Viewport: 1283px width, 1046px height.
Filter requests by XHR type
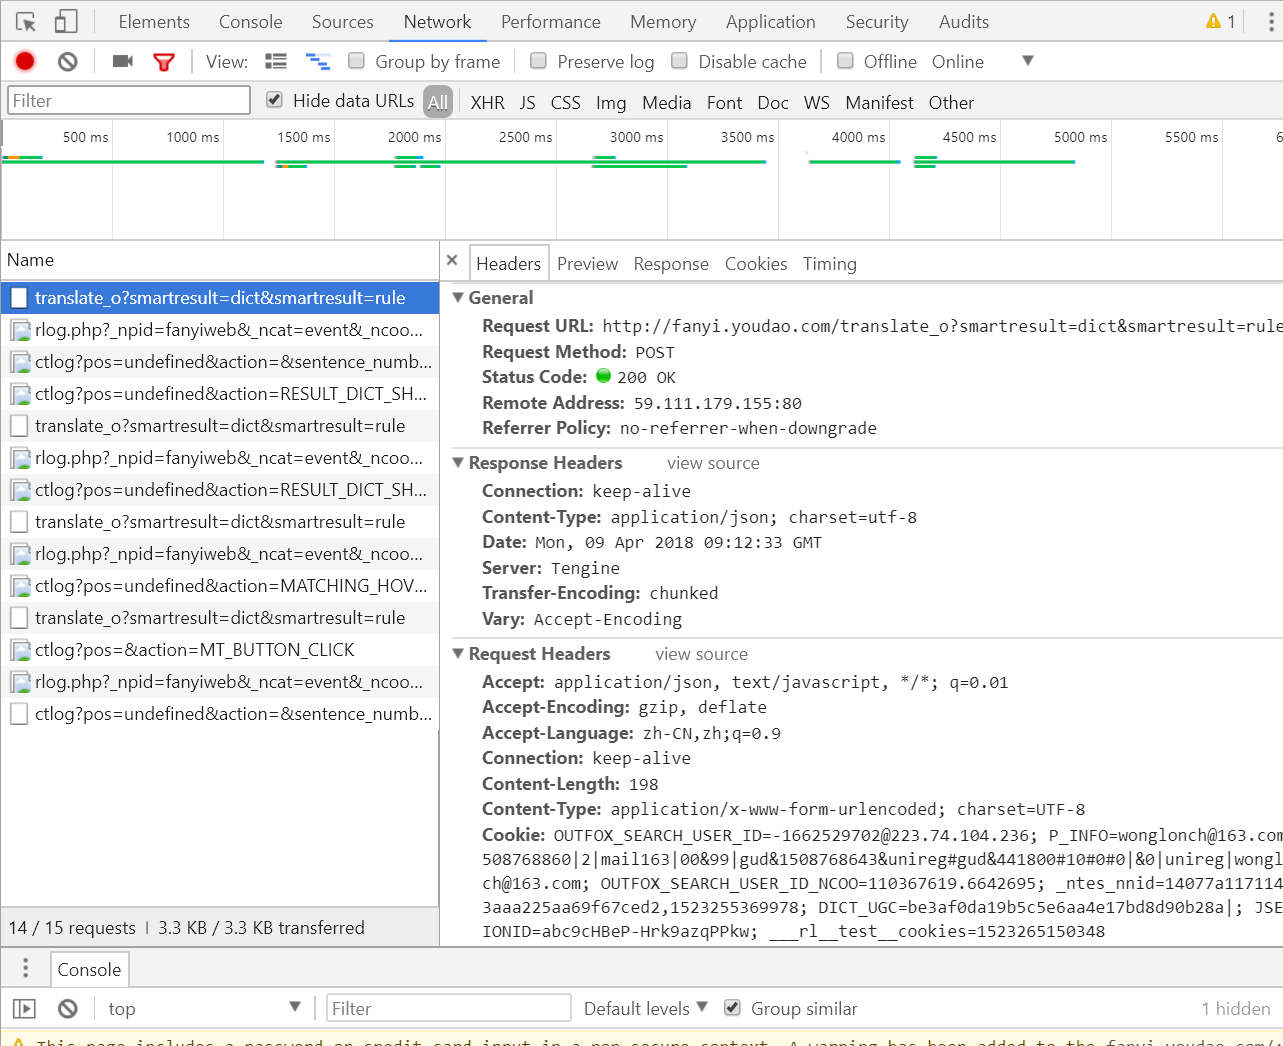pos(488,102)
